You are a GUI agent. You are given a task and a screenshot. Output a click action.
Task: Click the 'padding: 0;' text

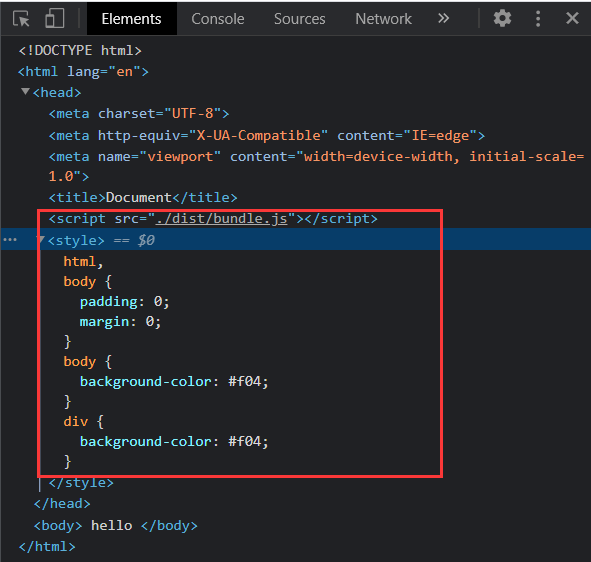(x=125, y=302)
